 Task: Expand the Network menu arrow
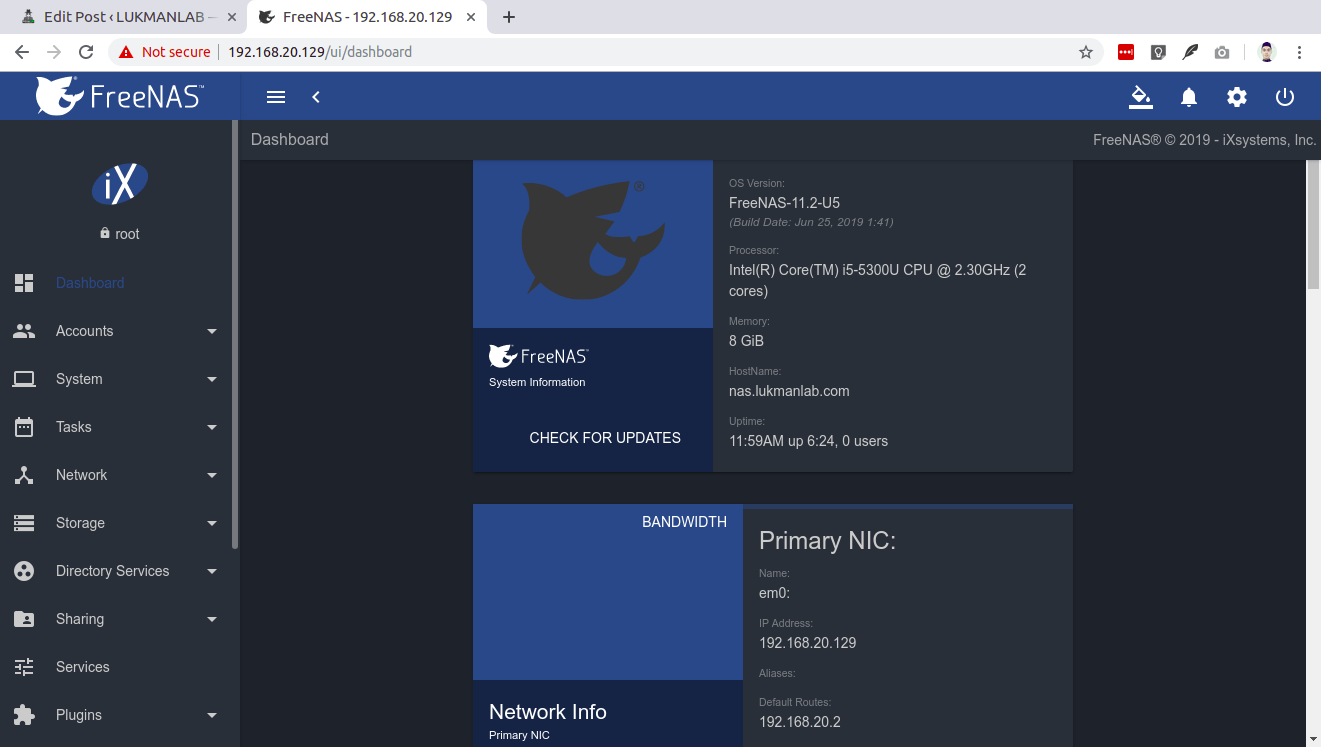point(212,475)
